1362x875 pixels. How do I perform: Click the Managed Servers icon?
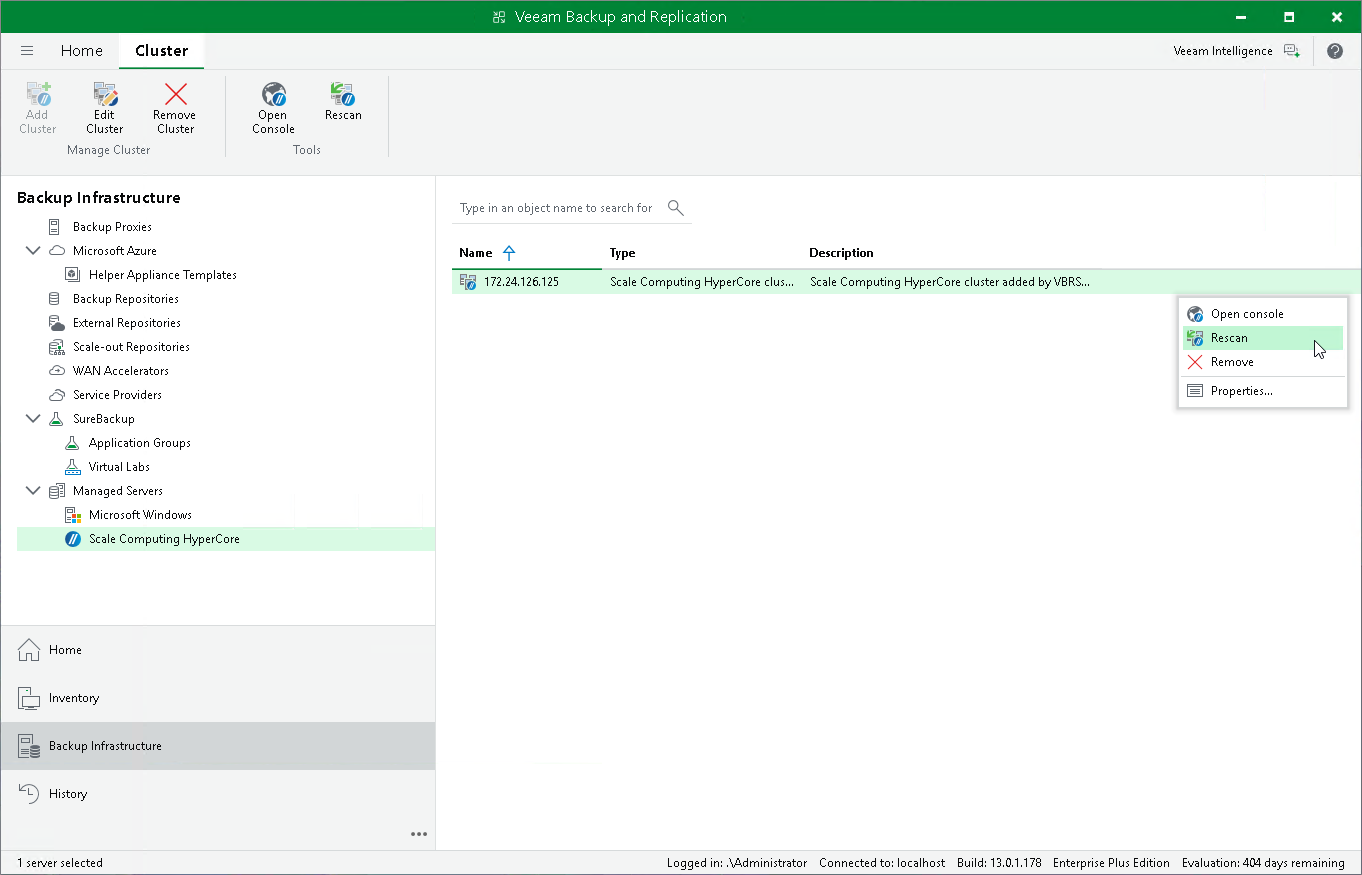[x=56, y=491]
